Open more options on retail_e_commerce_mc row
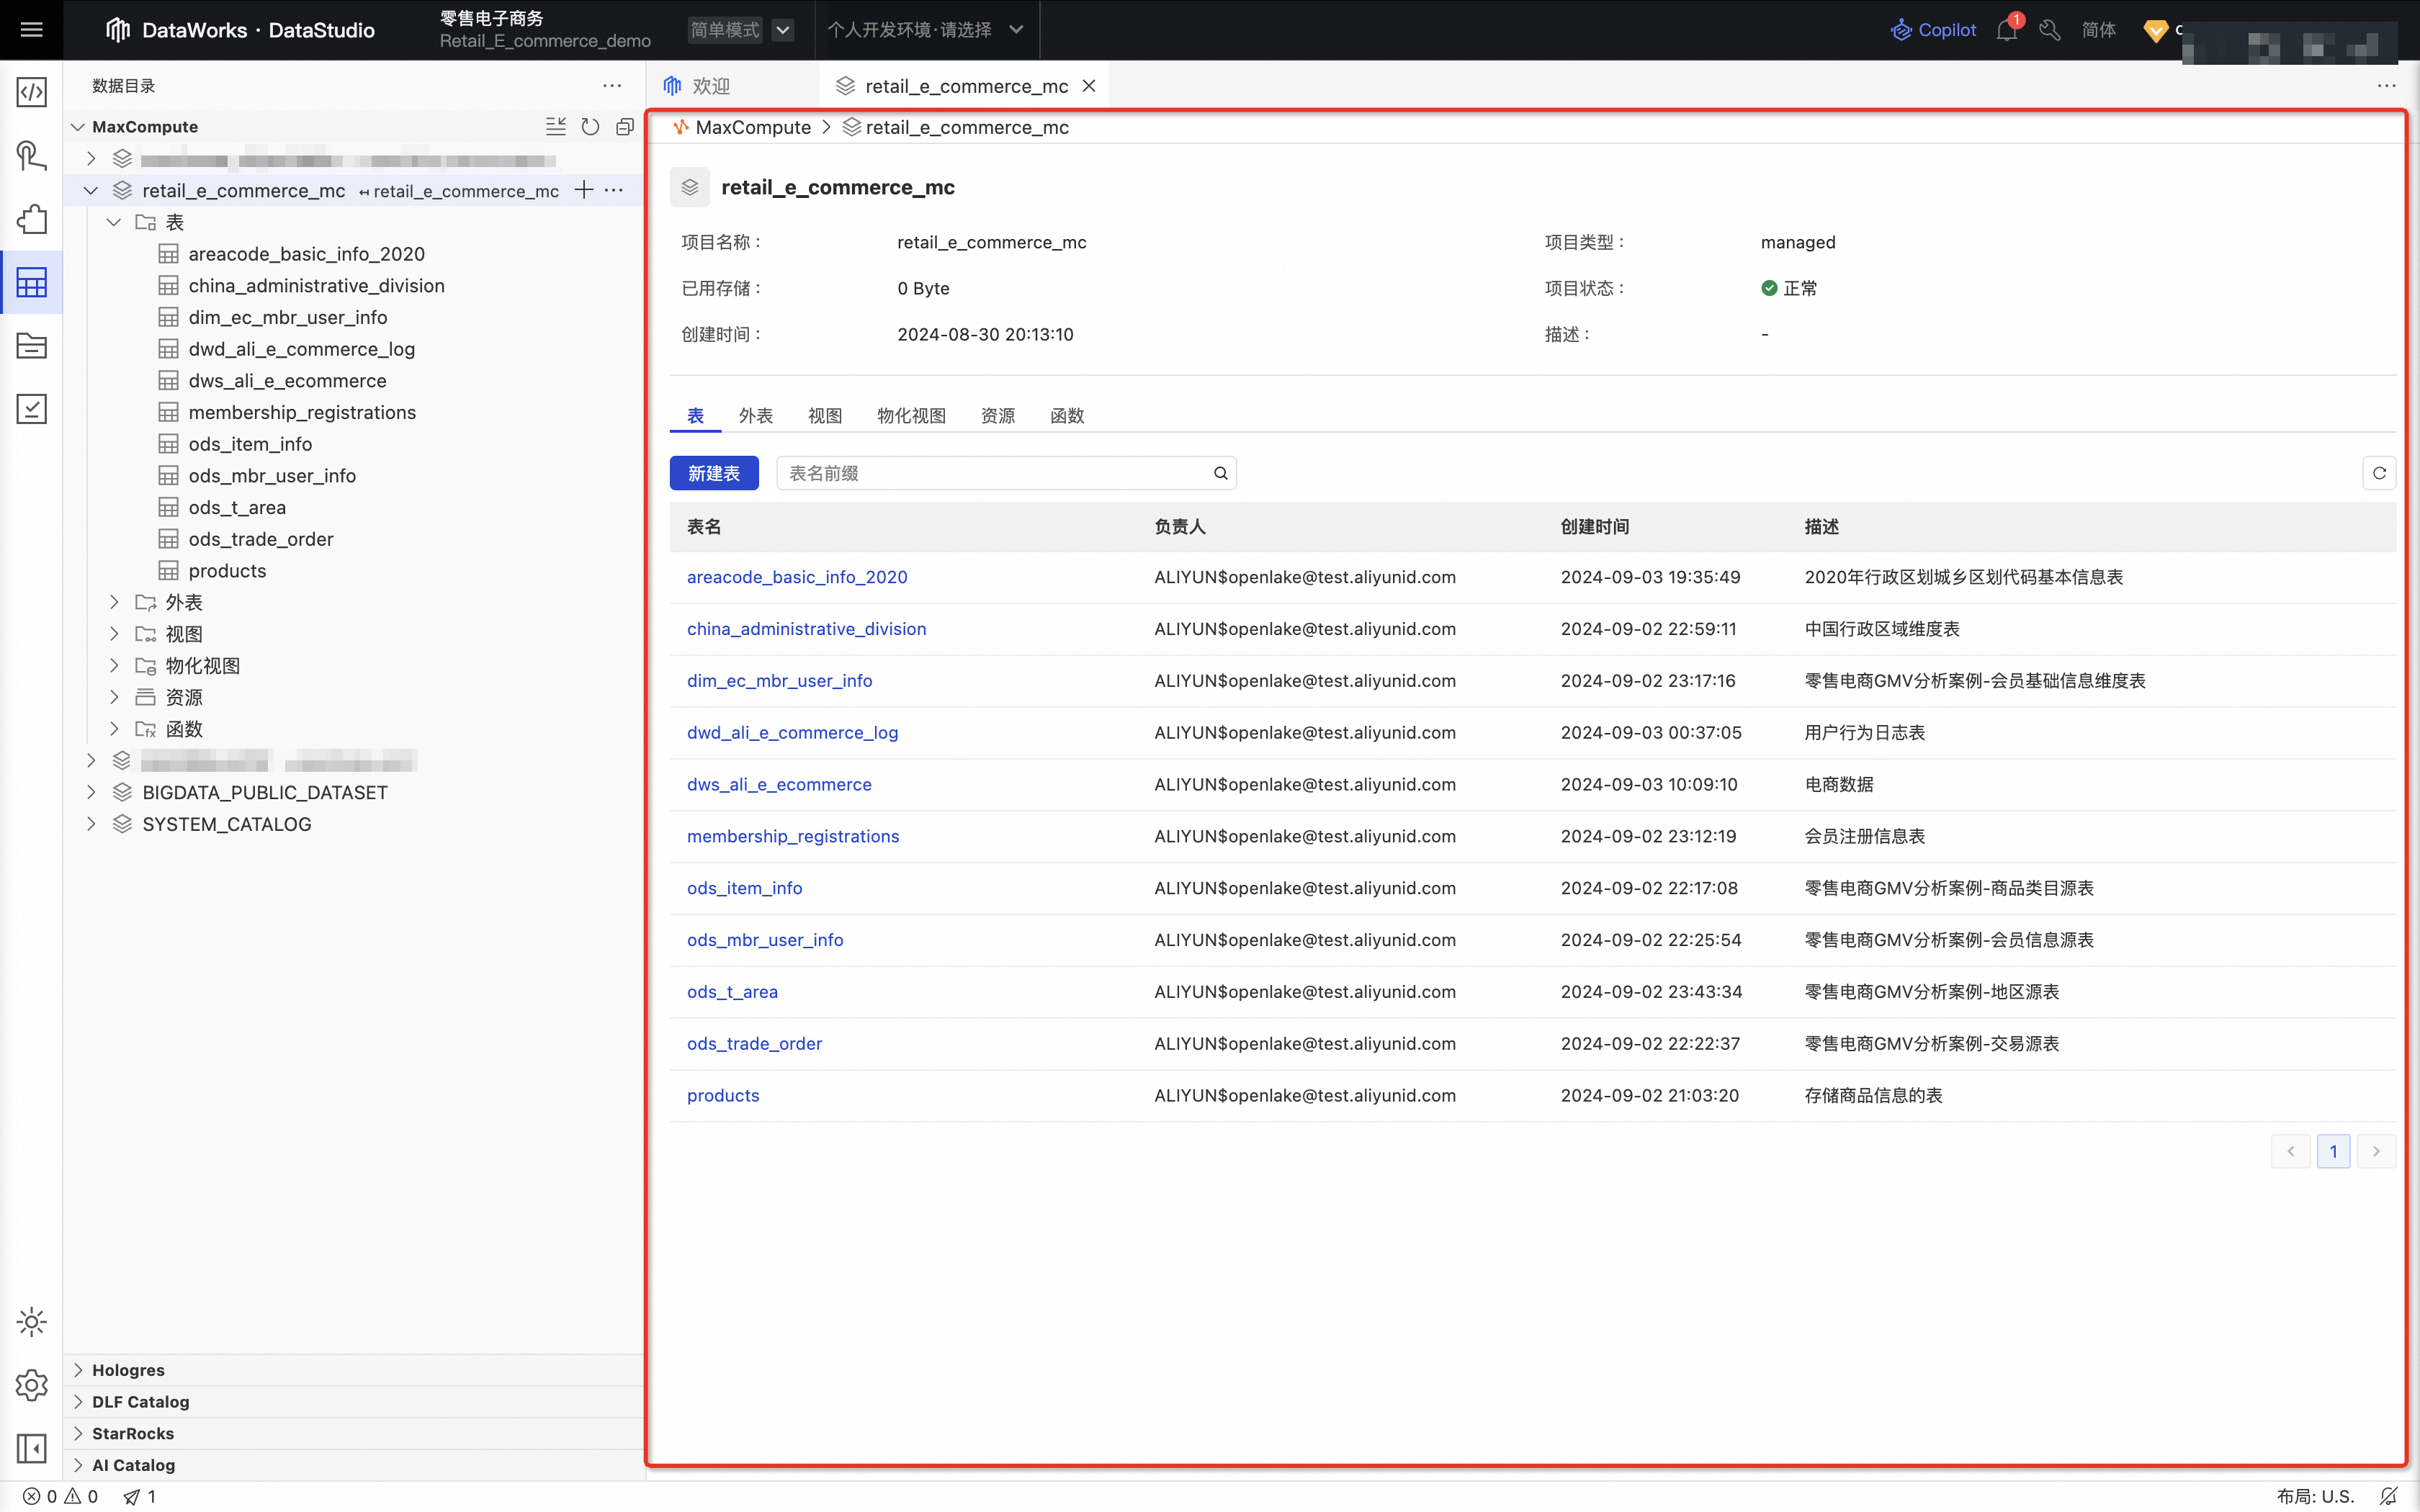Viewport: 2420px width, 1512px height. point(614,190)
